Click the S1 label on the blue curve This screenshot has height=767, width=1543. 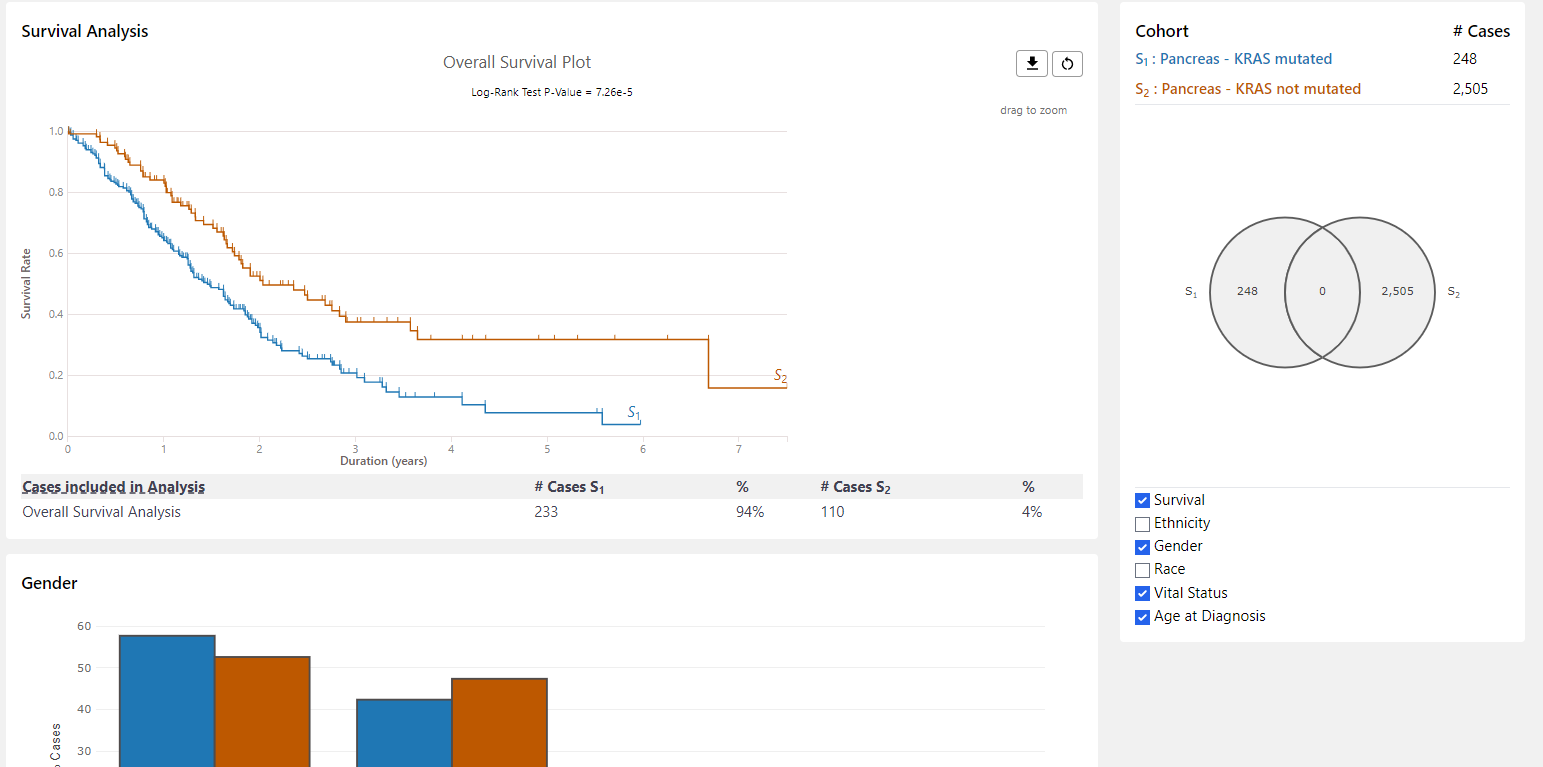[633, 412]
